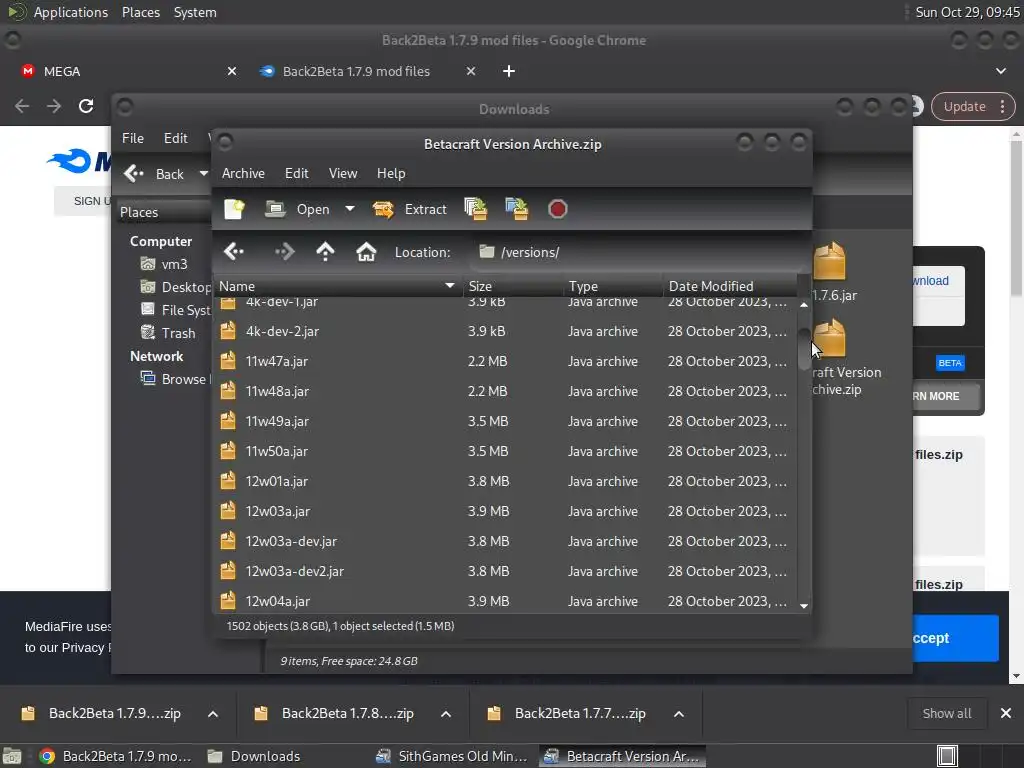Go back in archive location history
1024x768 pixels.
(x=234, y=251)
